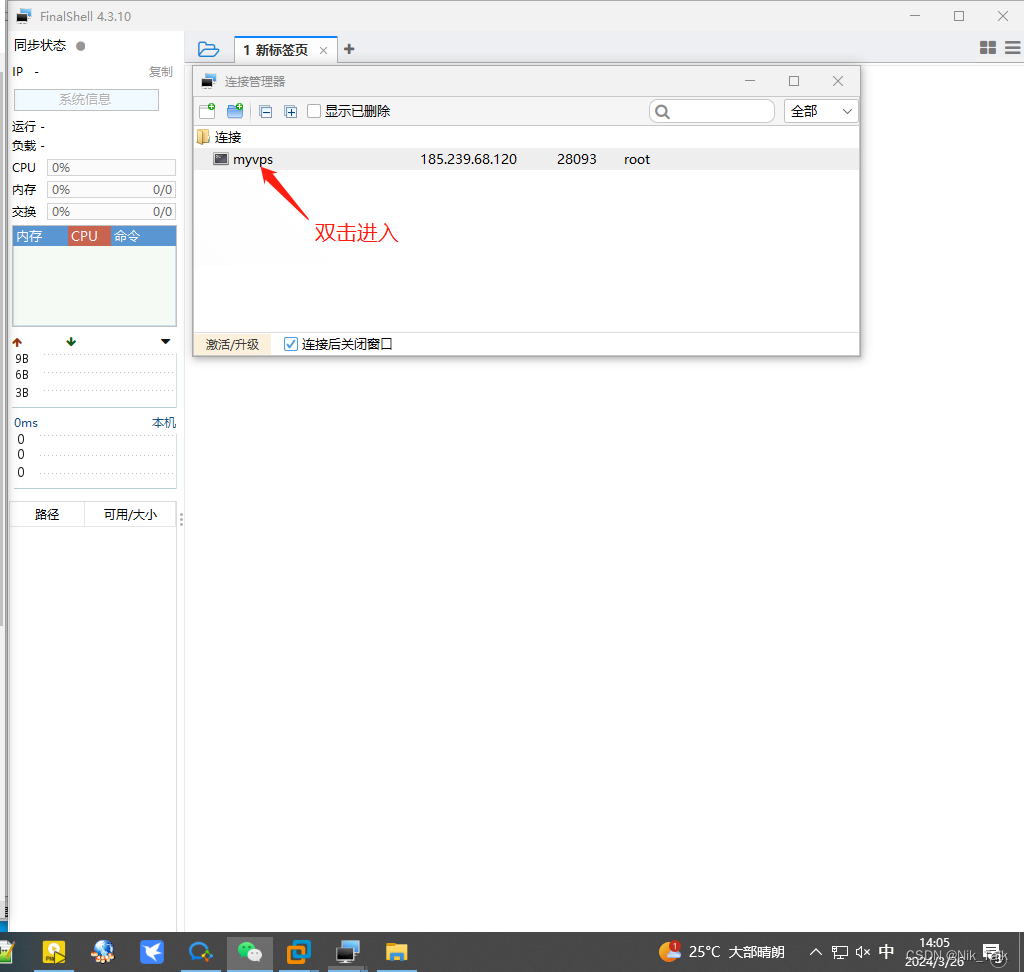Expand all connection groups with the plus icon
1024x972 pixels.
click(291, 111)
